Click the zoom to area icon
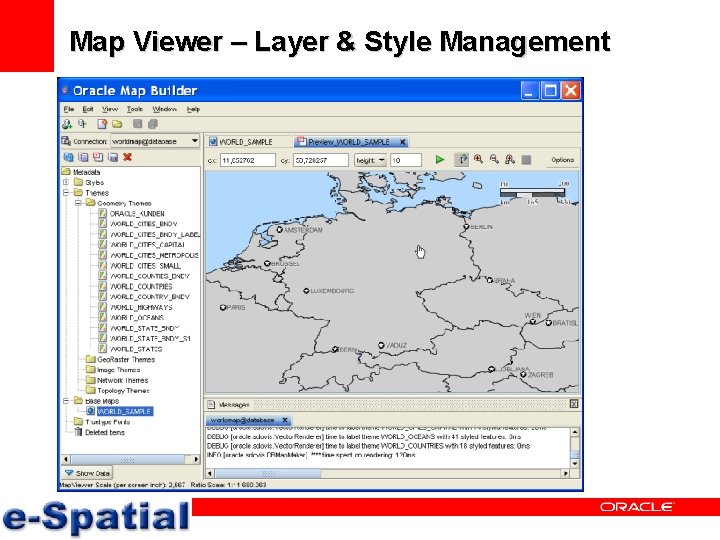720x540 pixels. point(510,159)
